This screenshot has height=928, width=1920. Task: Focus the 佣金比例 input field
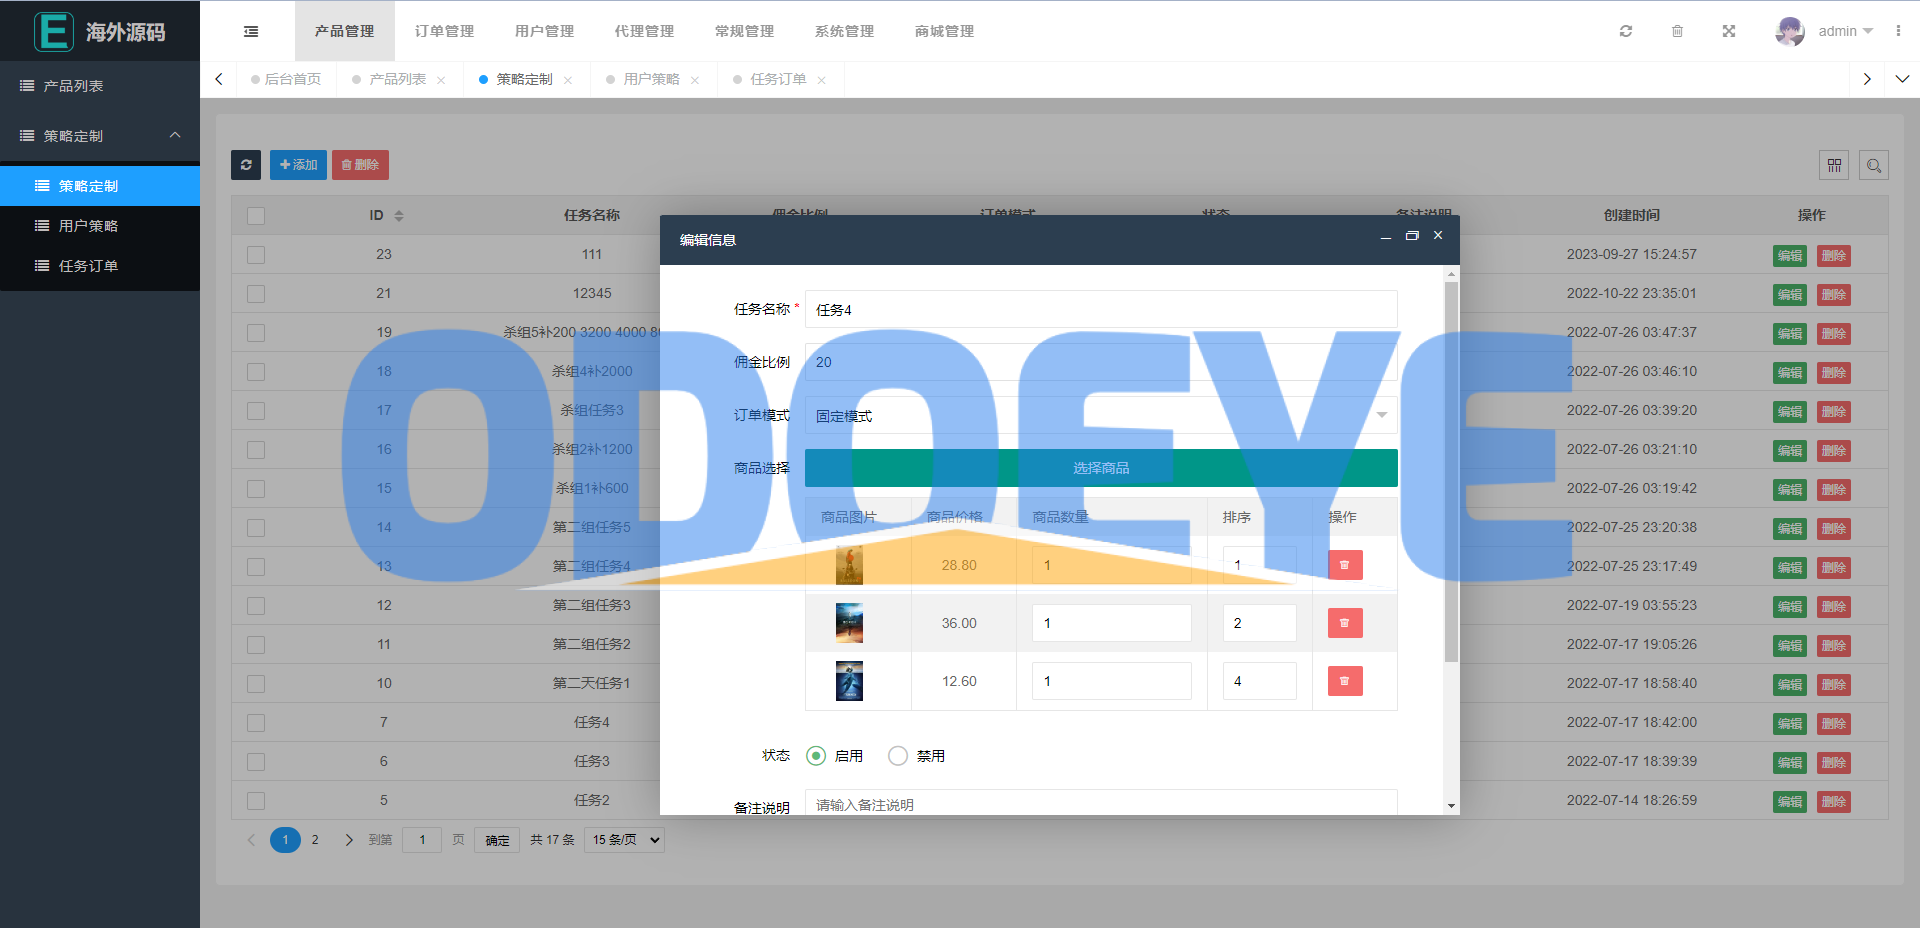coord(1101,362)
